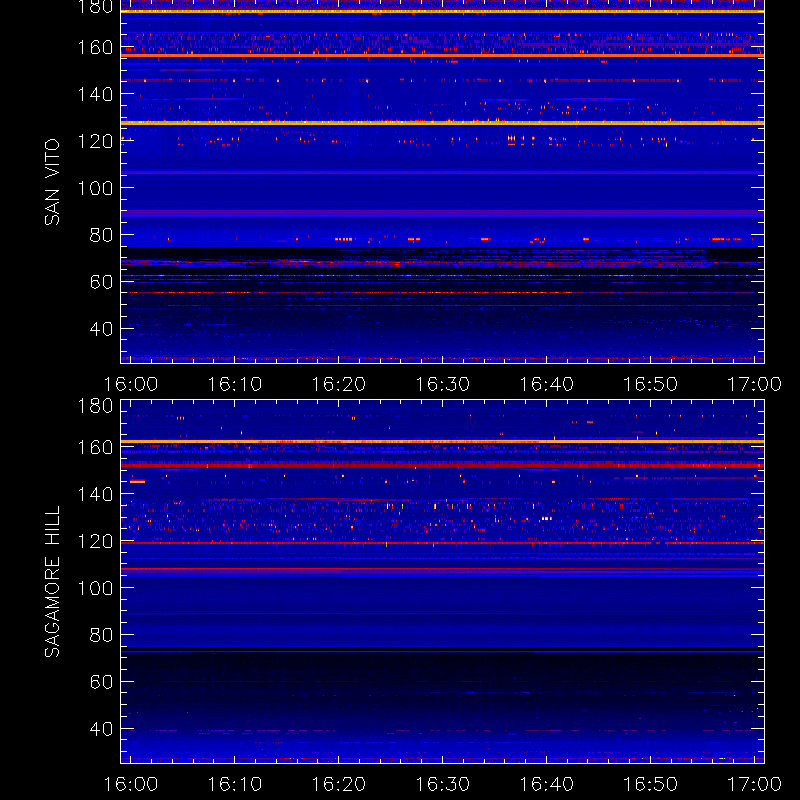
Task: Select San Vito plot's 160 frequency label
Action: point(95,47)
